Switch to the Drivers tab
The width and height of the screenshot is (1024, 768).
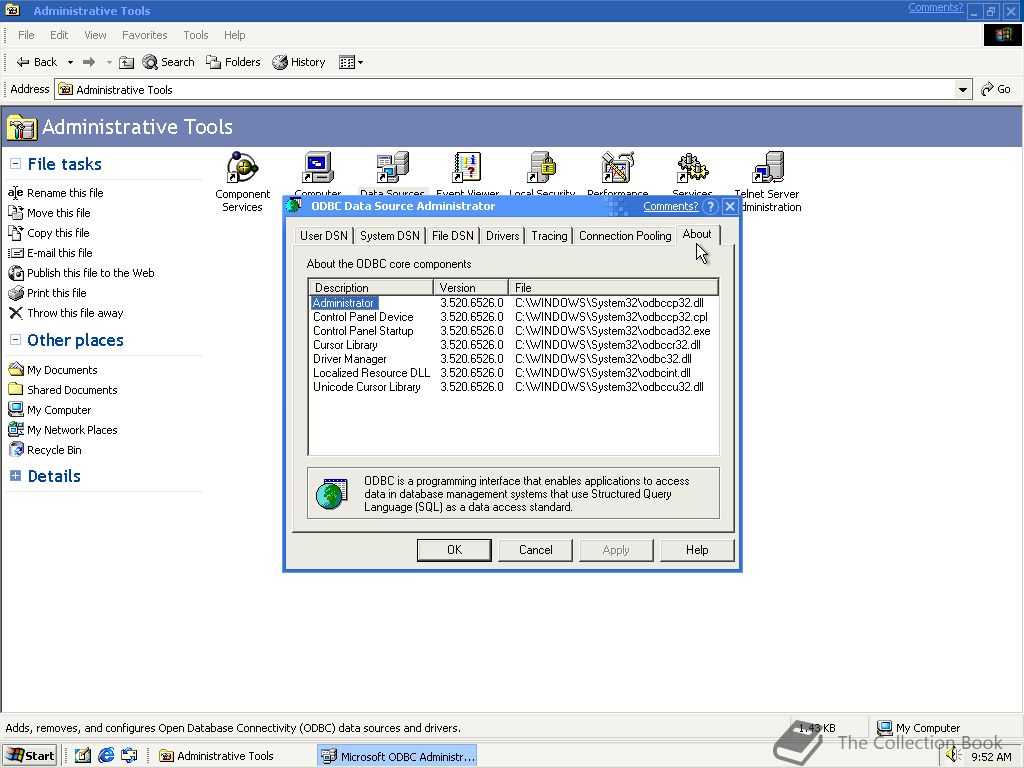(x=502, y=236)
